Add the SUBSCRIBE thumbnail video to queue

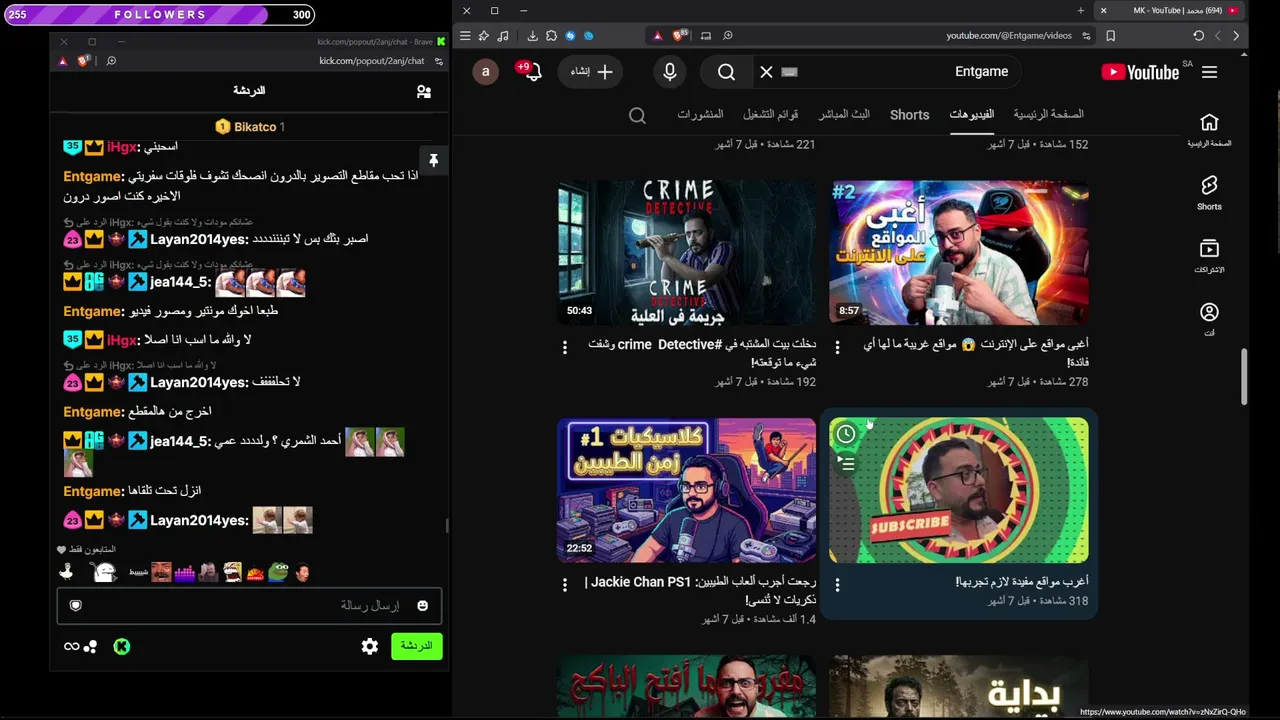point(846,463)
